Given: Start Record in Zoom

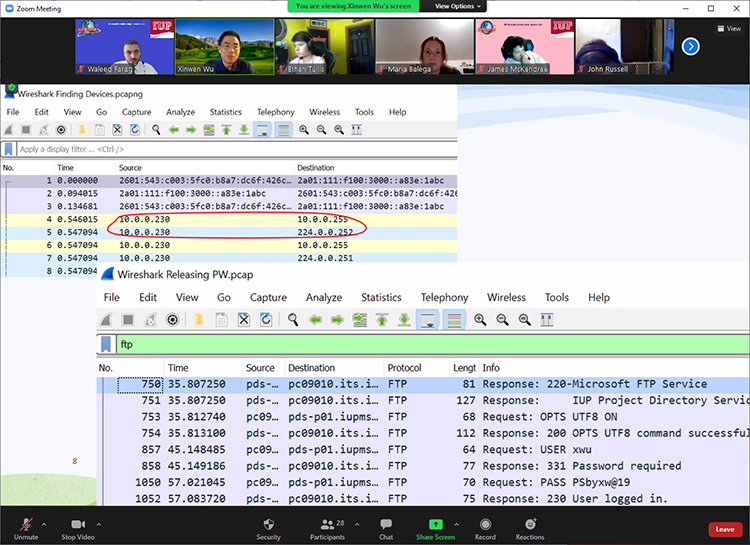Looking at the screenshot, I should [x=485, y=529].
